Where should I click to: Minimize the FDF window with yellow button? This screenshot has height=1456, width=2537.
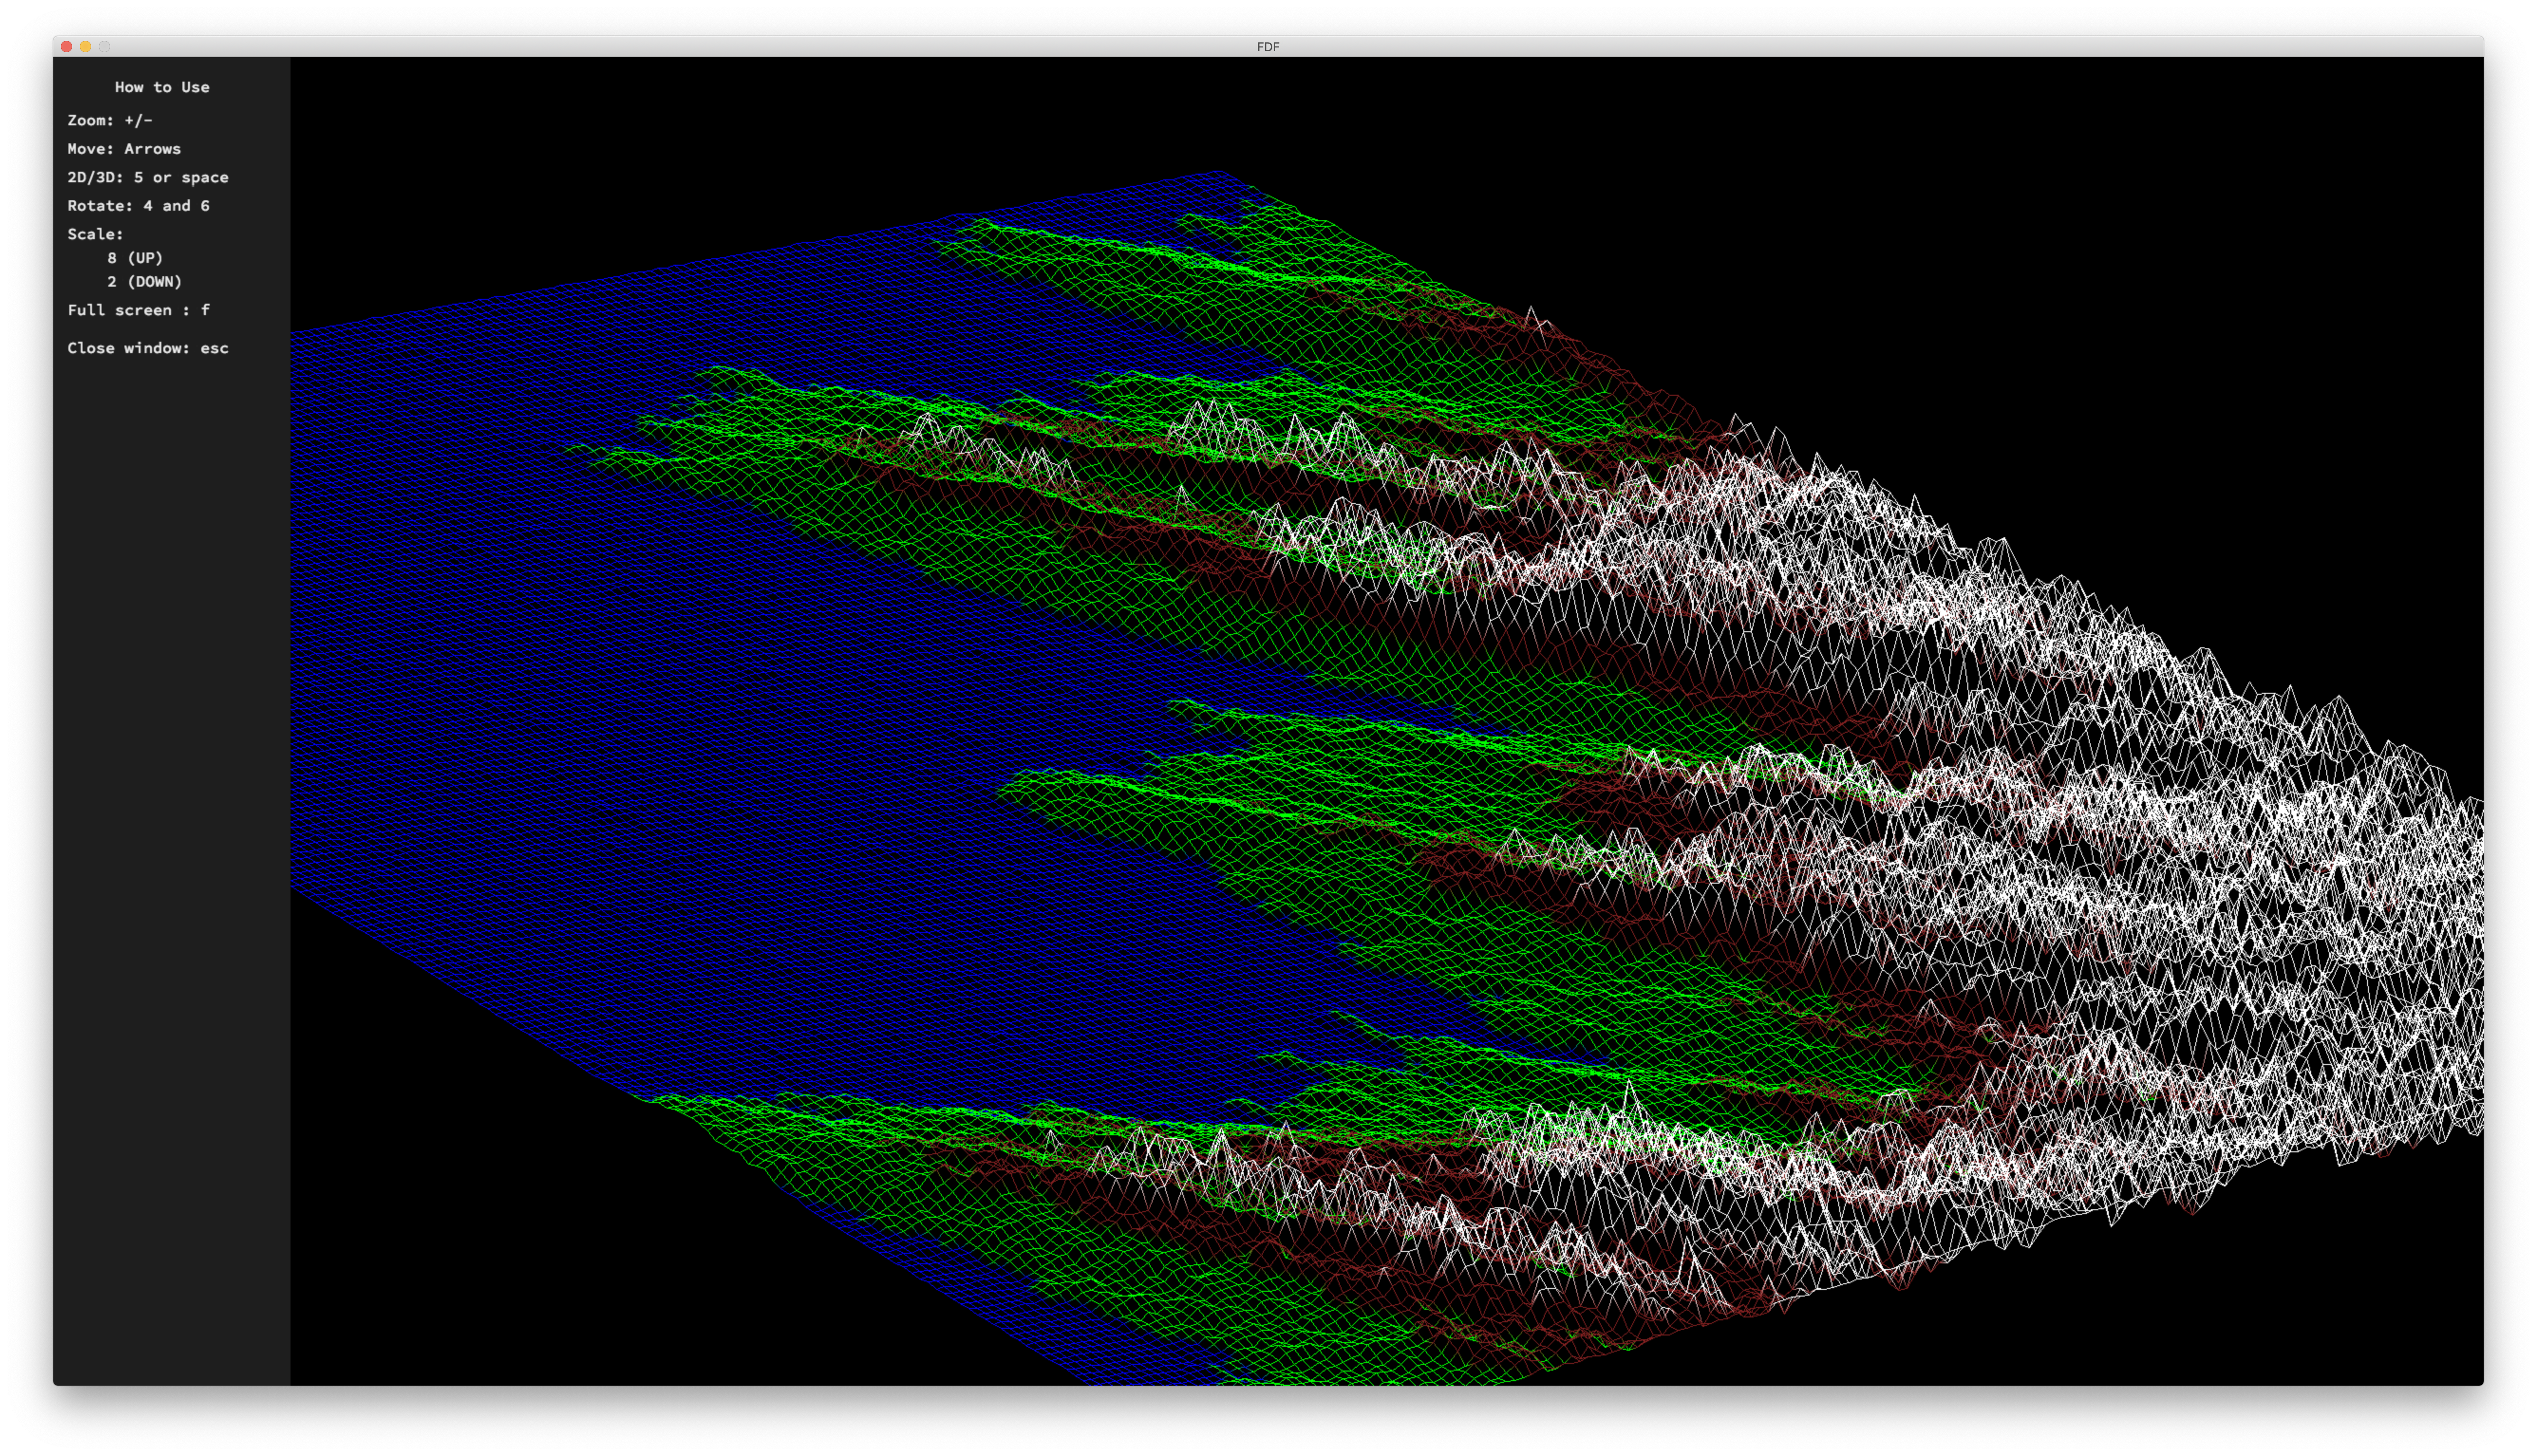click(x=86, y=47)
